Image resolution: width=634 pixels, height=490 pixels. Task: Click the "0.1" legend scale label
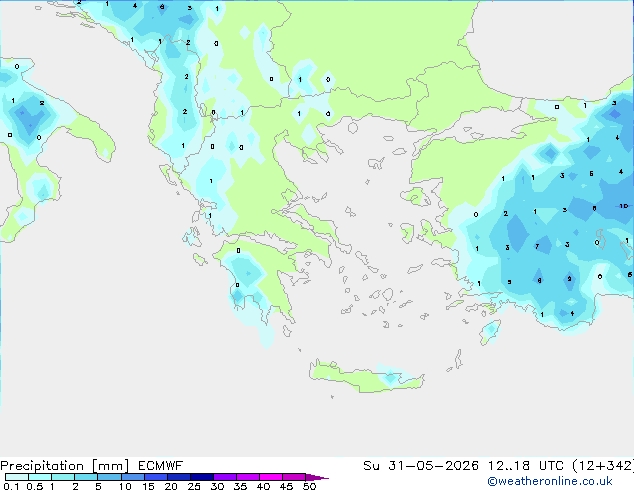[11, 486]
